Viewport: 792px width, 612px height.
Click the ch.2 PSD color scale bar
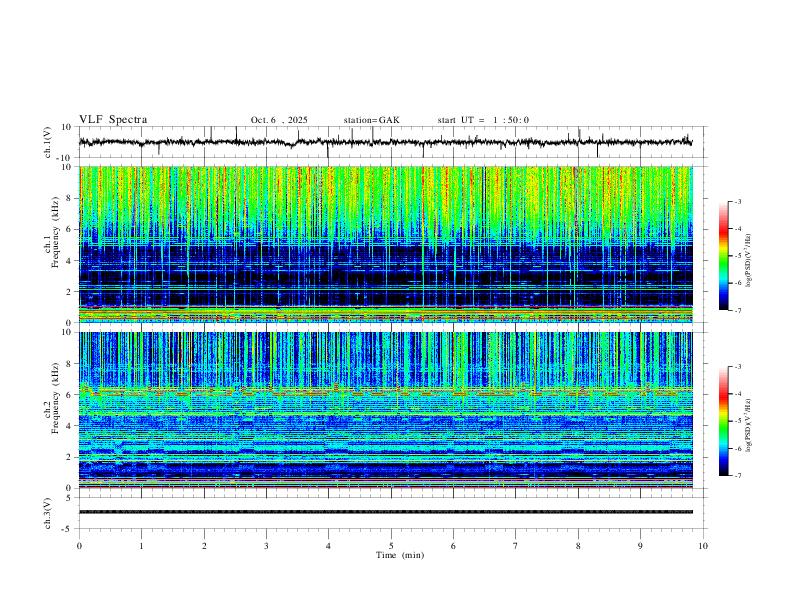coord(723,421)
